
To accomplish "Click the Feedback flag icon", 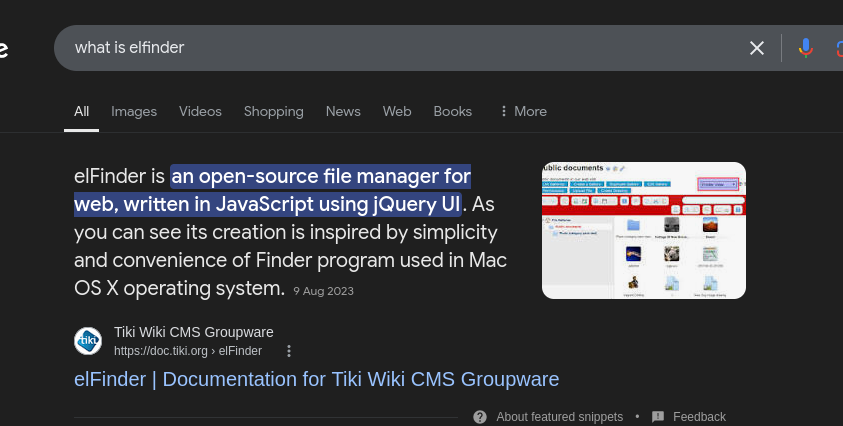I will [x=658, y=417].
